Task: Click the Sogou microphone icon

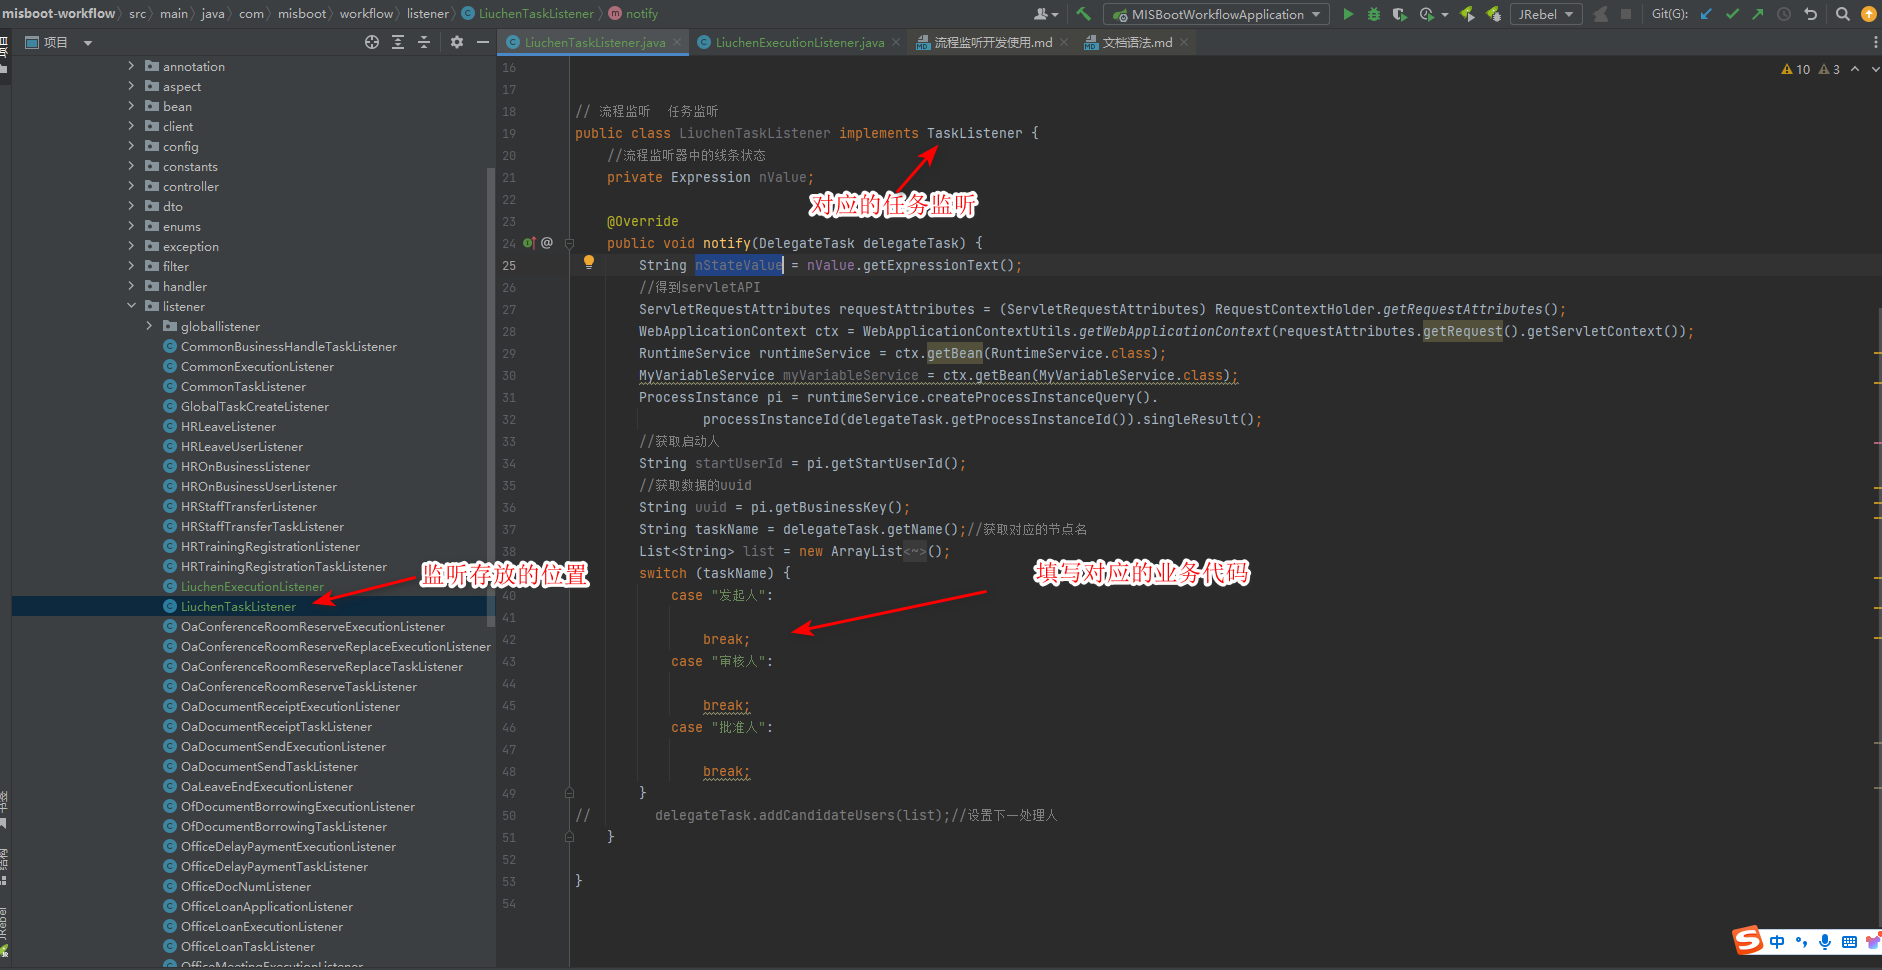Action: pos(1825,942)
